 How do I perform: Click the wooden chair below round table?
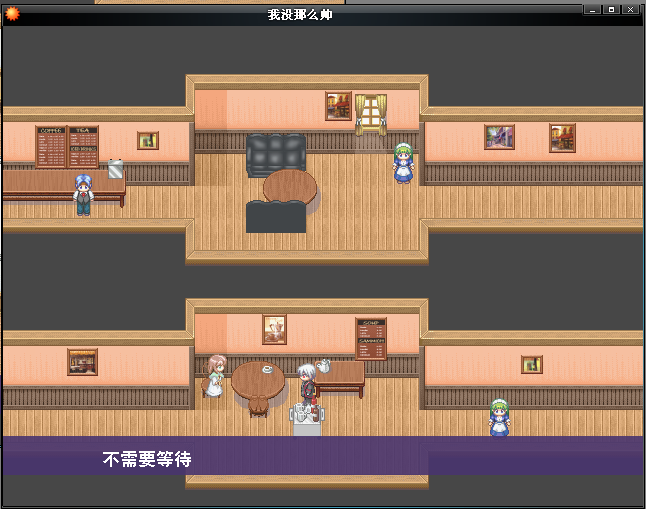click(258, 406)
